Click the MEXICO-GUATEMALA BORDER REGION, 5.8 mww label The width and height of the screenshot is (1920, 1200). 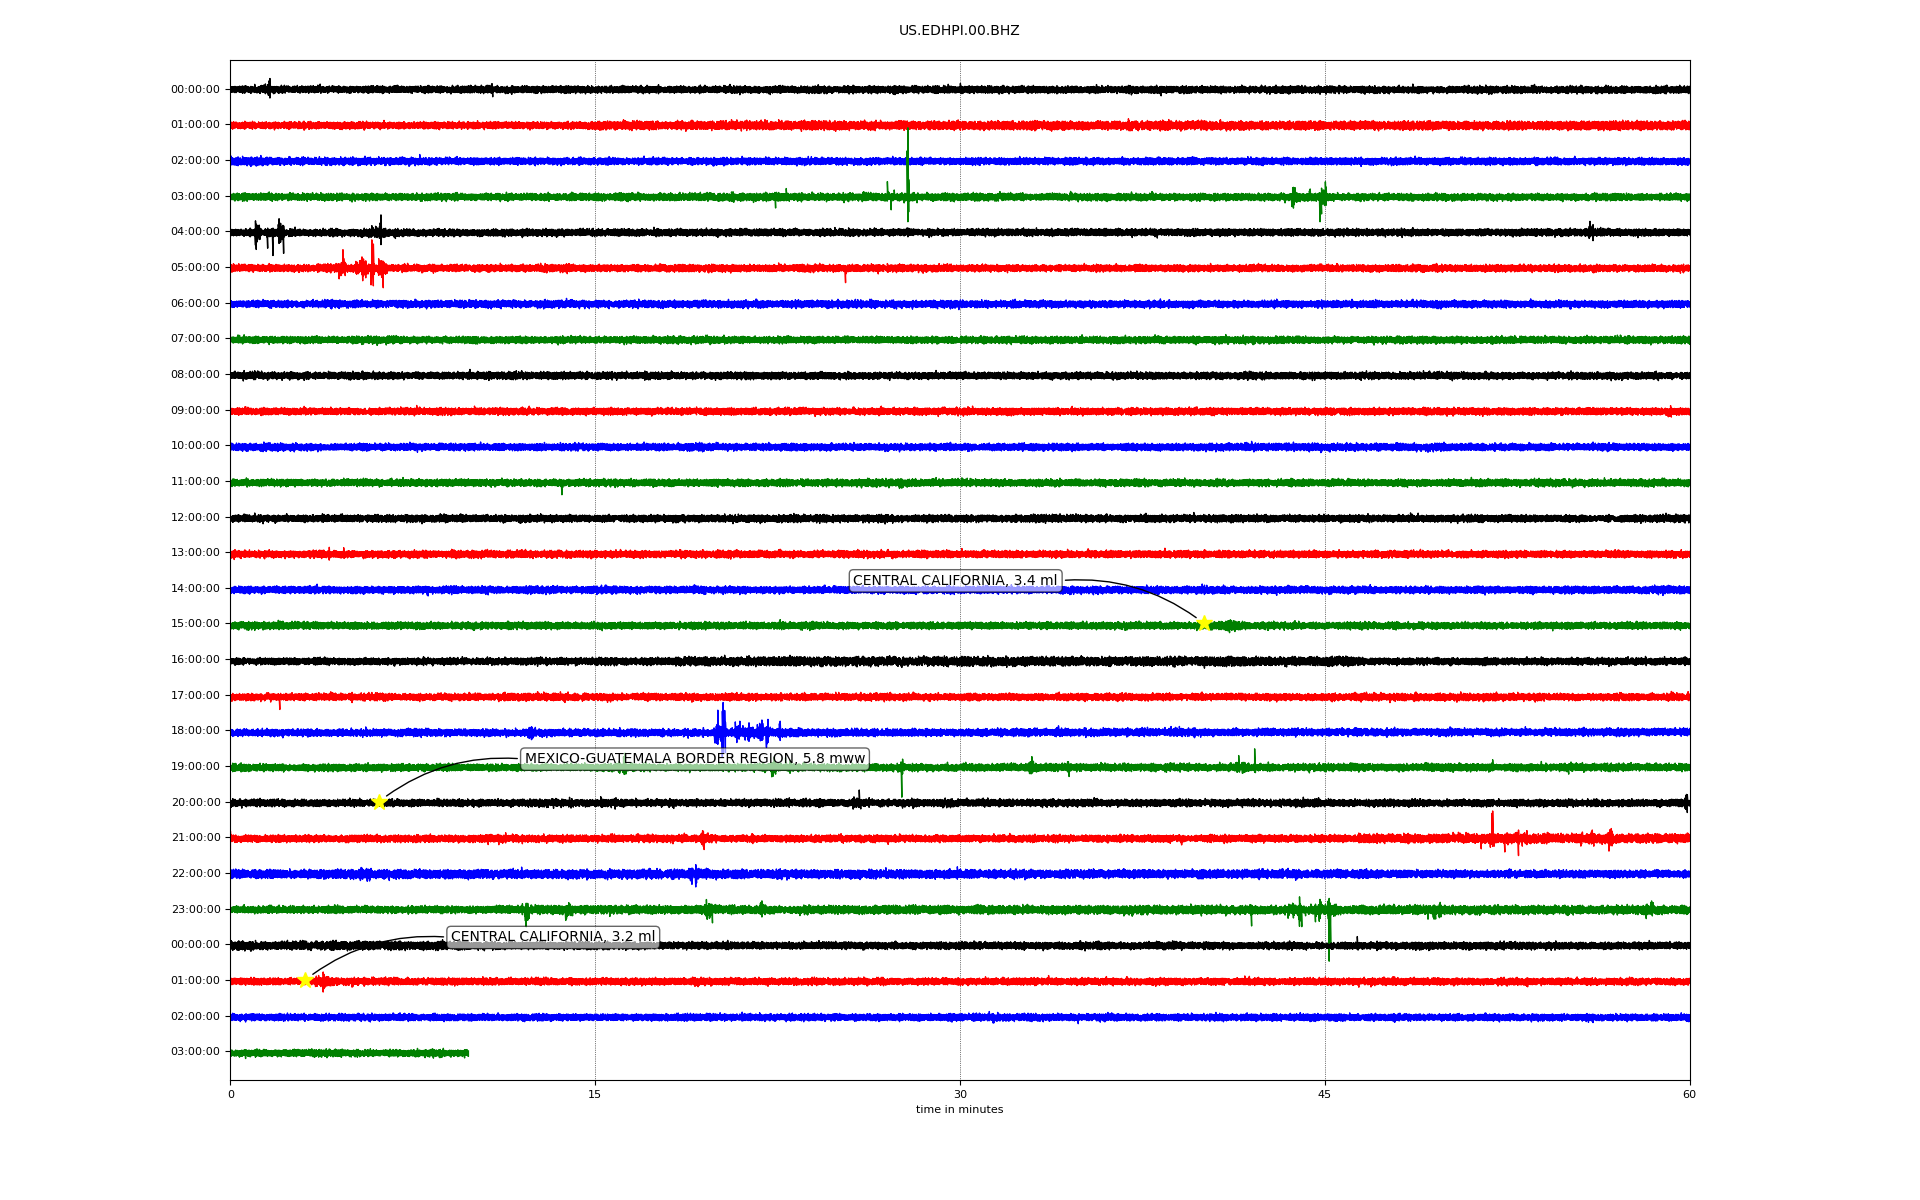(694, 759)
